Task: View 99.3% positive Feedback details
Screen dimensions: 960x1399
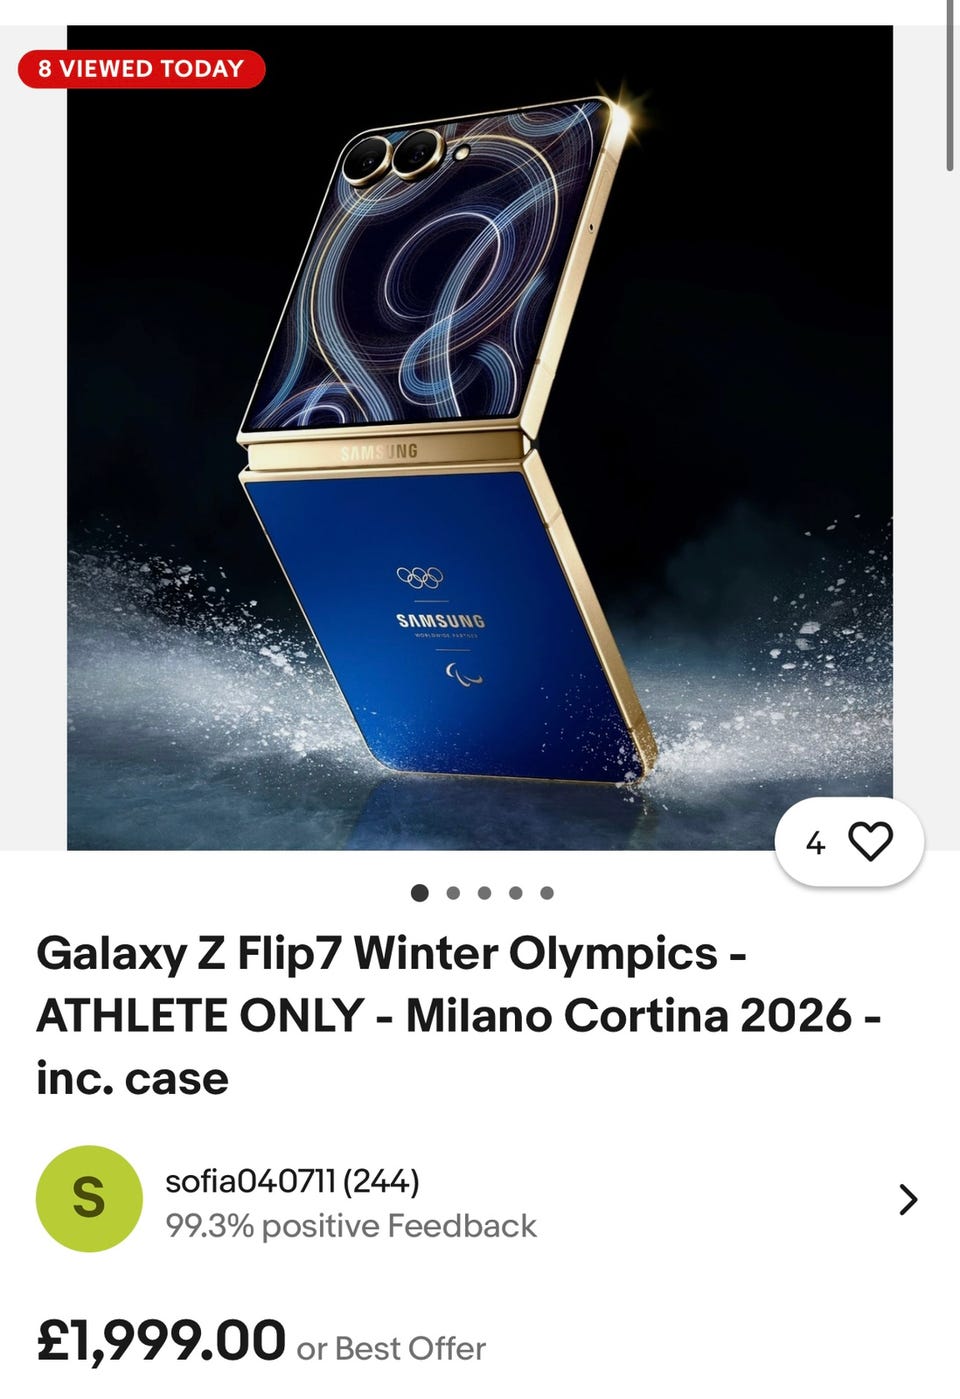Action: (x=351, y=1226)
